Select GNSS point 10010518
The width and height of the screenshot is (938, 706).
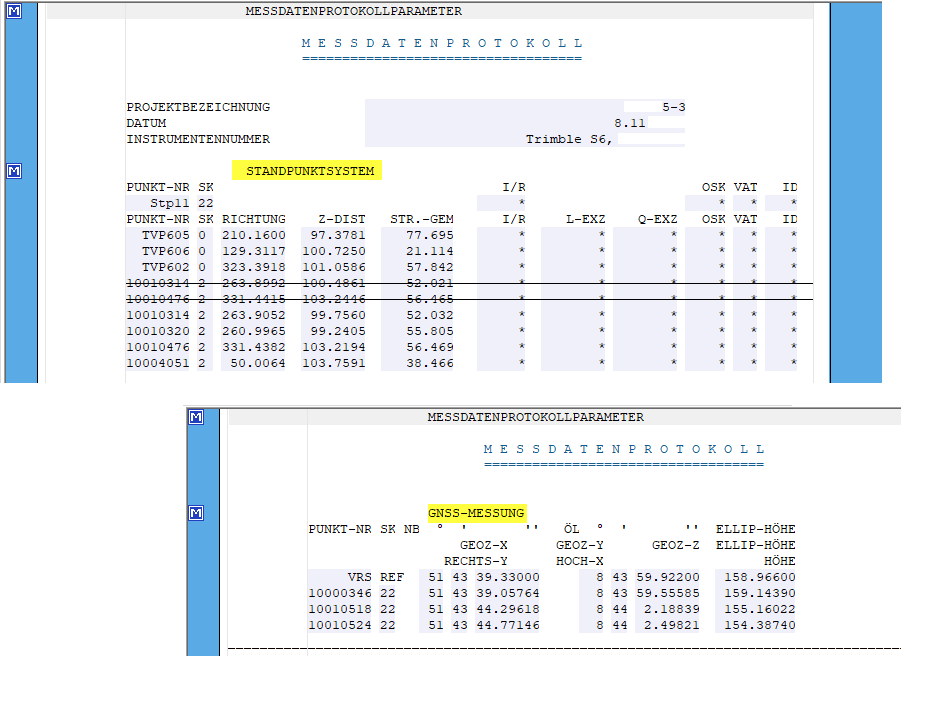340,609
